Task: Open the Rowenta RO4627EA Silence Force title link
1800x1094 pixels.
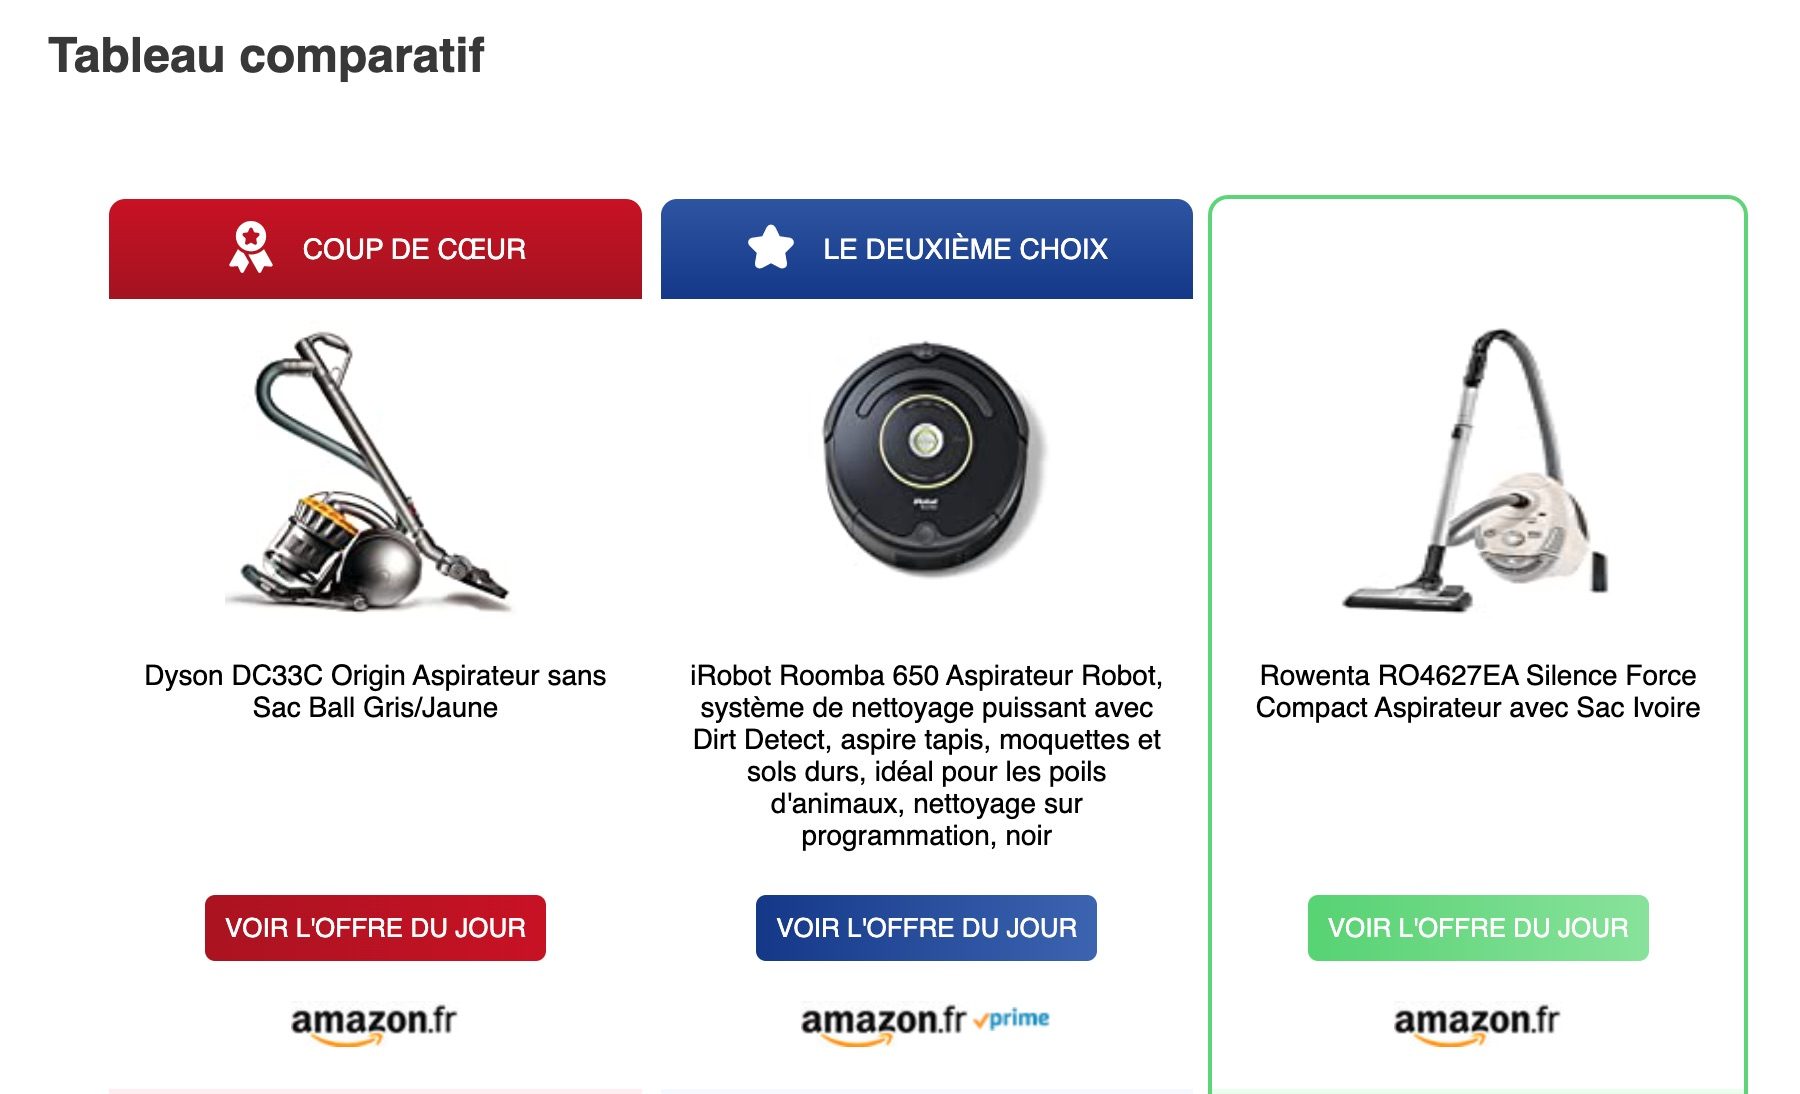Action: 1477,691
